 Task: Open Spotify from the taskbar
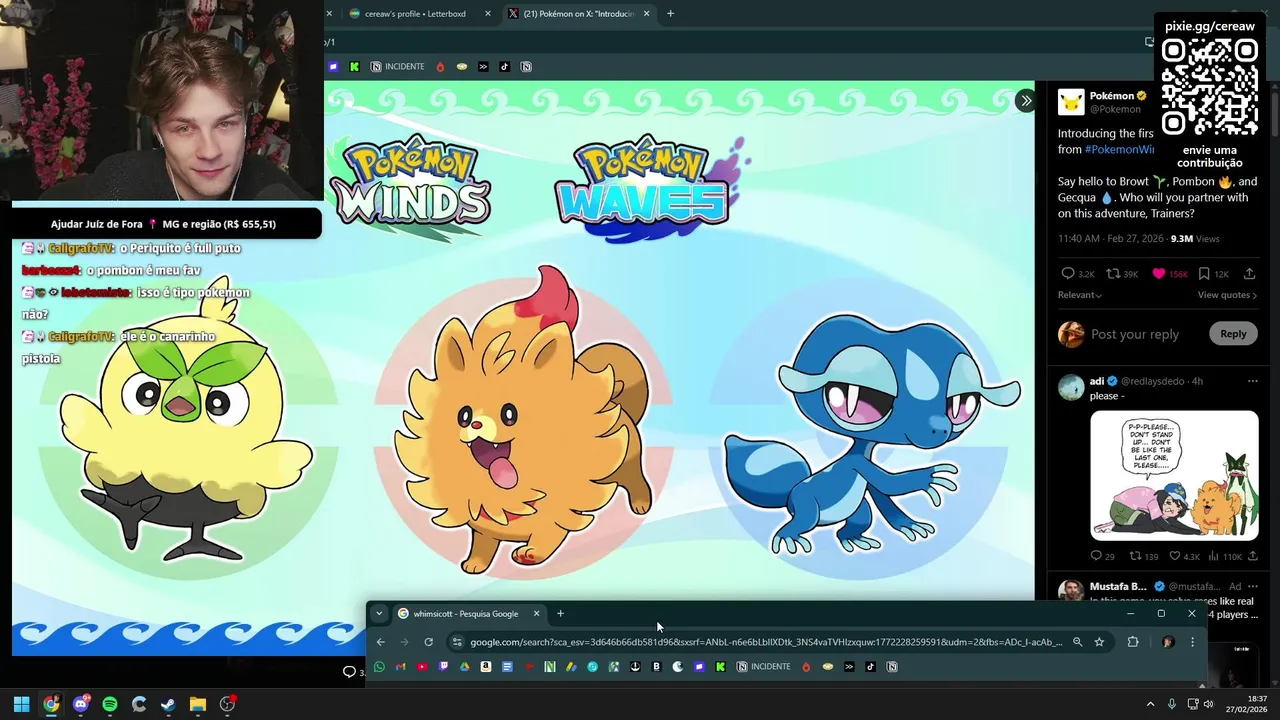(110, 704)
